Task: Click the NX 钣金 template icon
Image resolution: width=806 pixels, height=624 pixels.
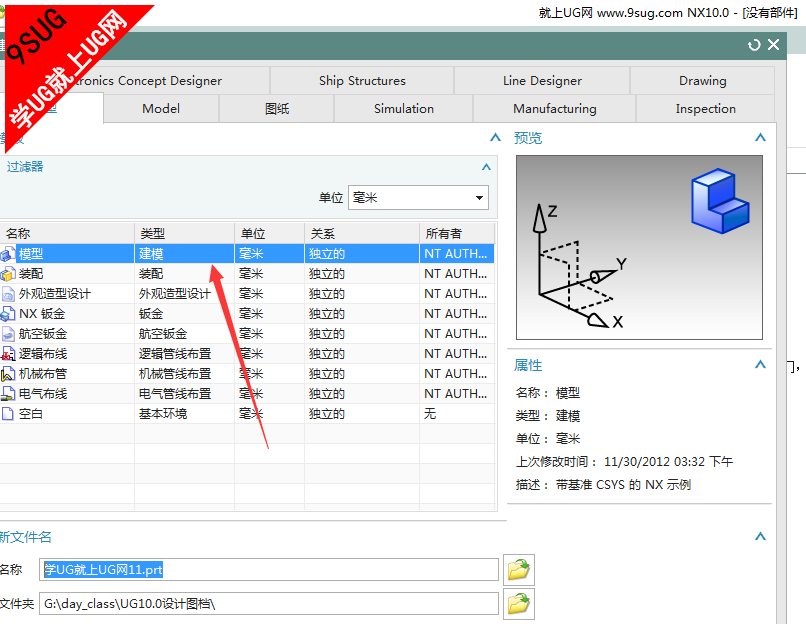Action: [8, 314]
